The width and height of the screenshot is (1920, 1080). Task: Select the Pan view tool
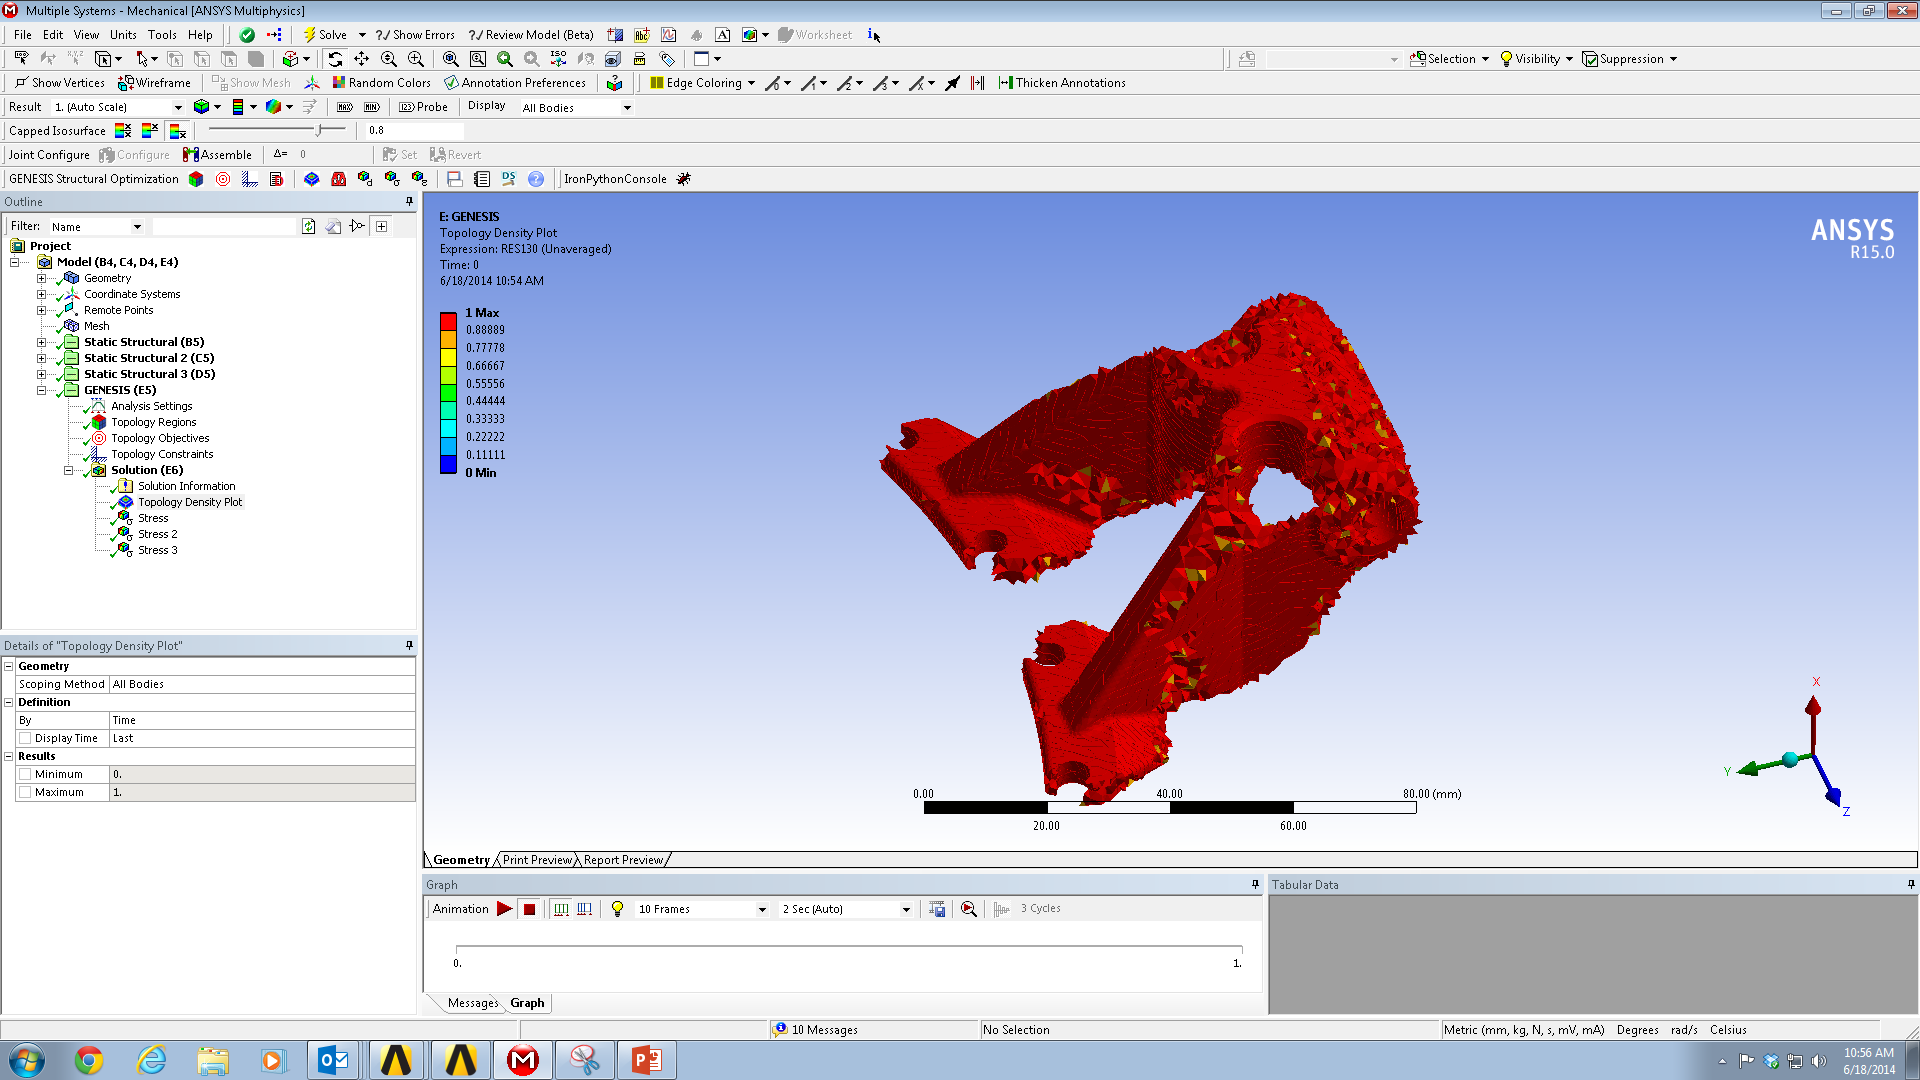coord(362,59)
